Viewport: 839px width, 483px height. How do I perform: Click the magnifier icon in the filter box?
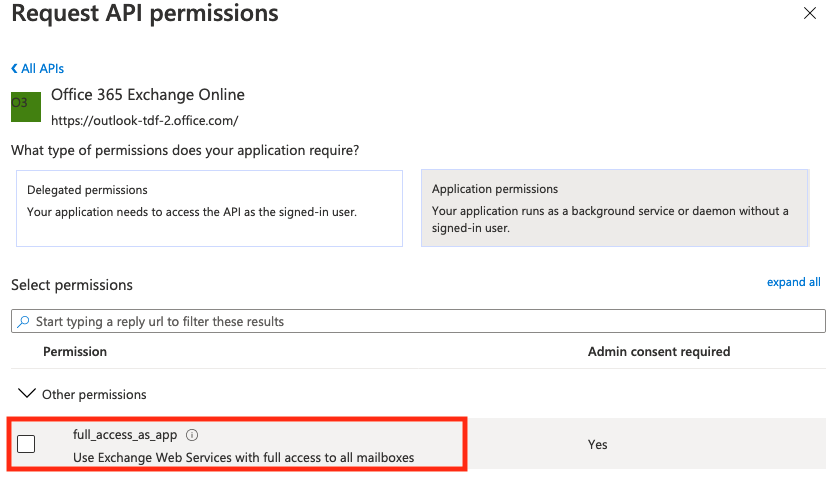tap(23, 322)
